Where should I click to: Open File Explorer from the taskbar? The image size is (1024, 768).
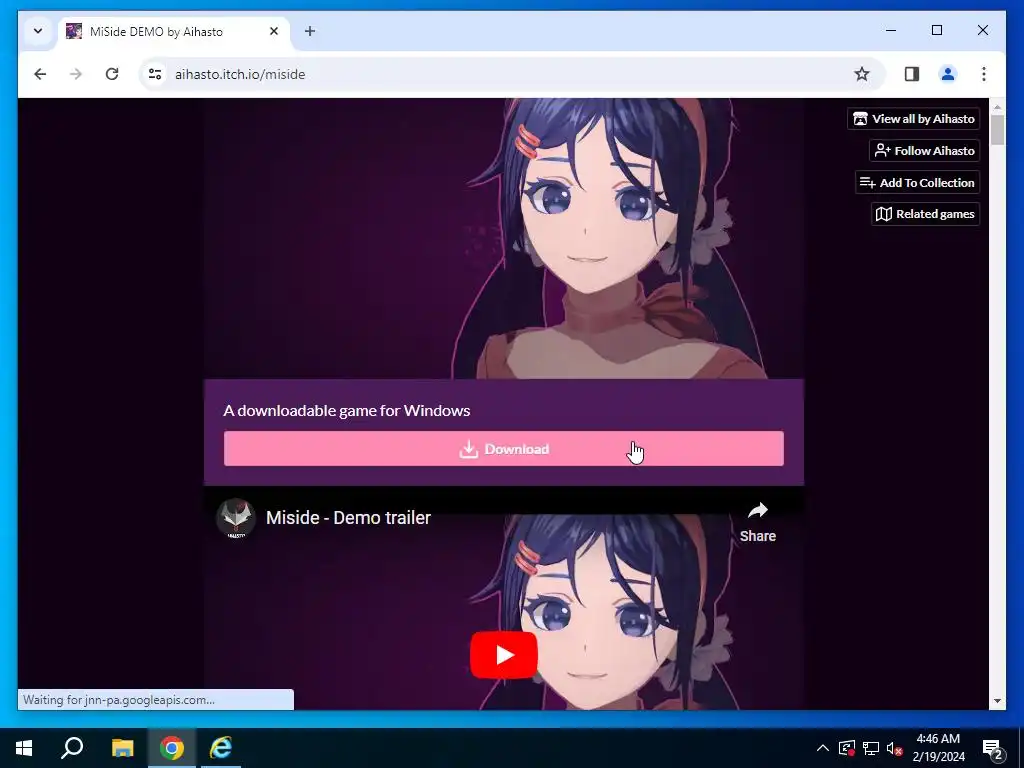tap(122, 748)
